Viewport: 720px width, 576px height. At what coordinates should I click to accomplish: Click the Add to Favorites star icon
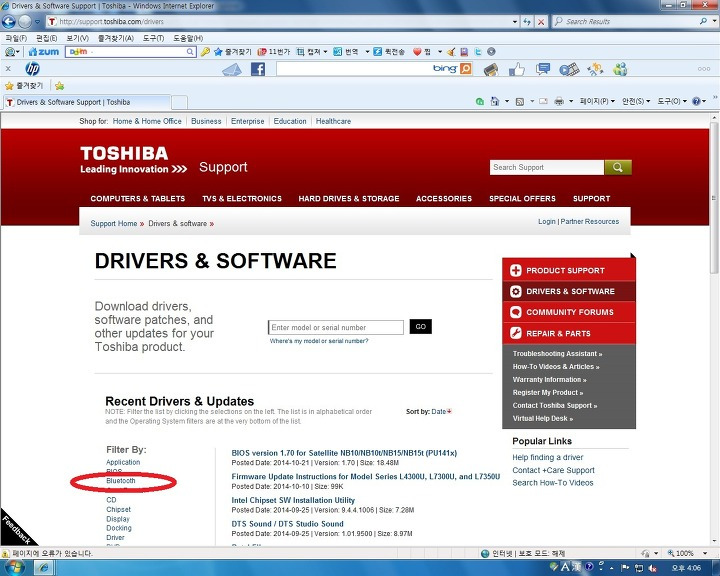click(x=59, y=86)
